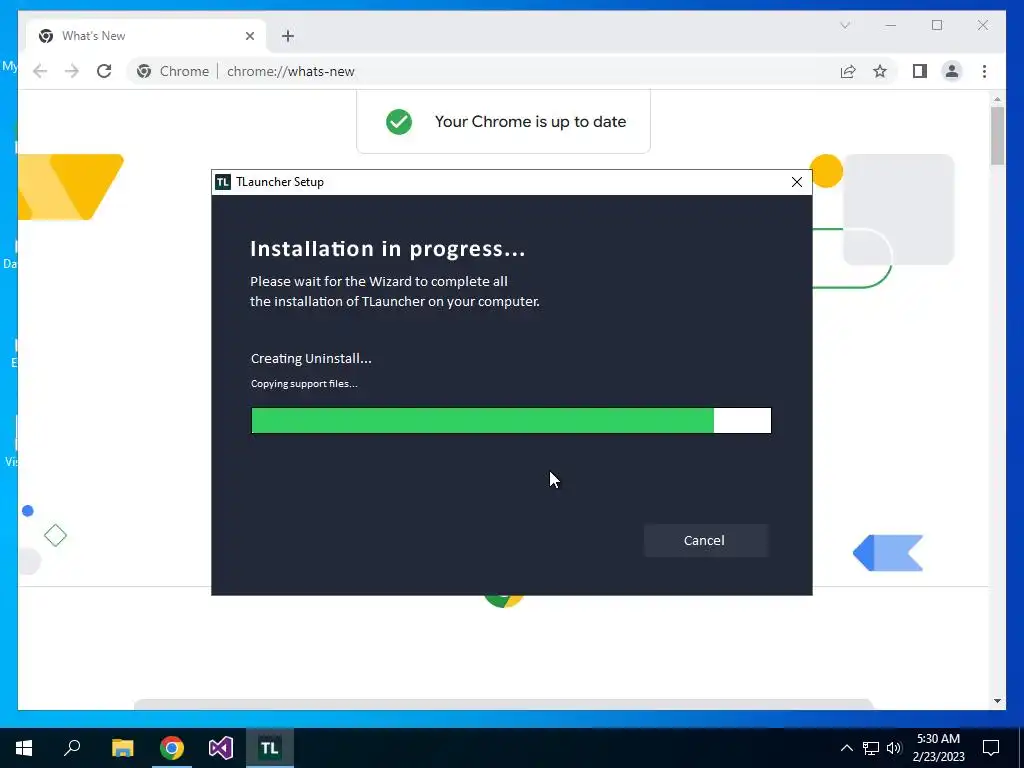Open the tab search dropdown arrow
This screenshot has height=768, width=1024.
[845, 25]
